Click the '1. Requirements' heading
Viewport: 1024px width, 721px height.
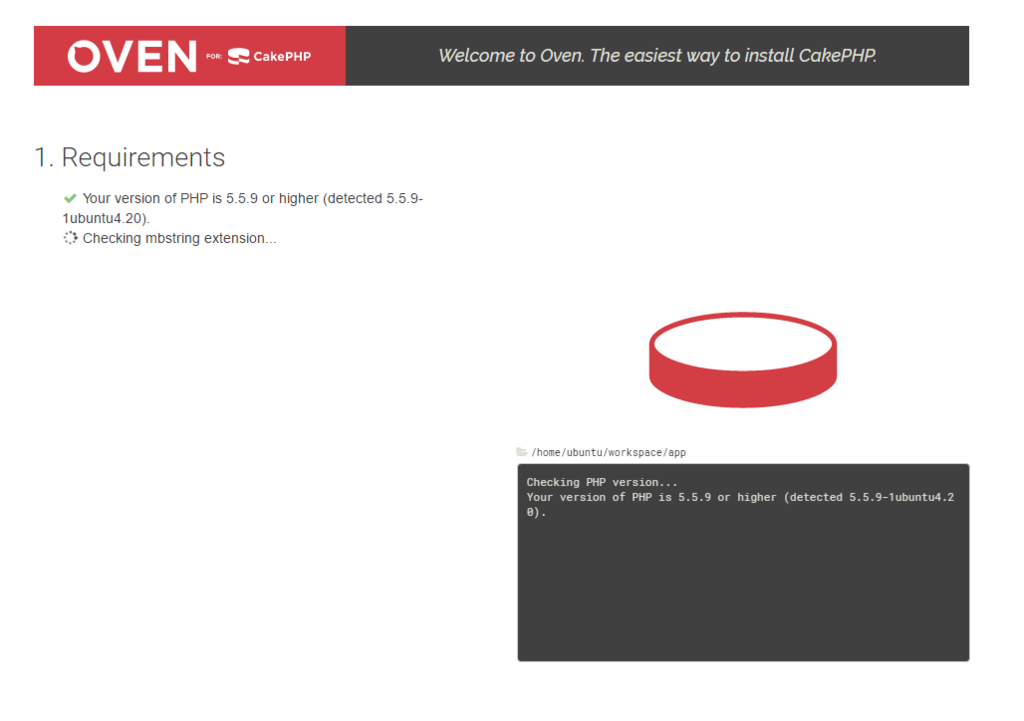click(130, 157)
